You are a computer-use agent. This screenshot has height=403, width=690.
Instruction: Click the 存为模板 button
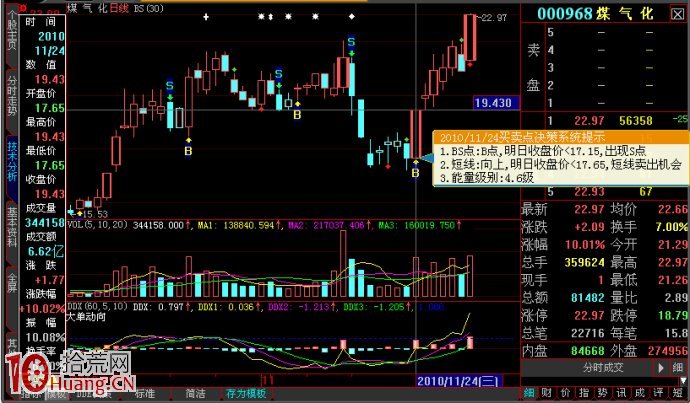click(x=246, y=393)
